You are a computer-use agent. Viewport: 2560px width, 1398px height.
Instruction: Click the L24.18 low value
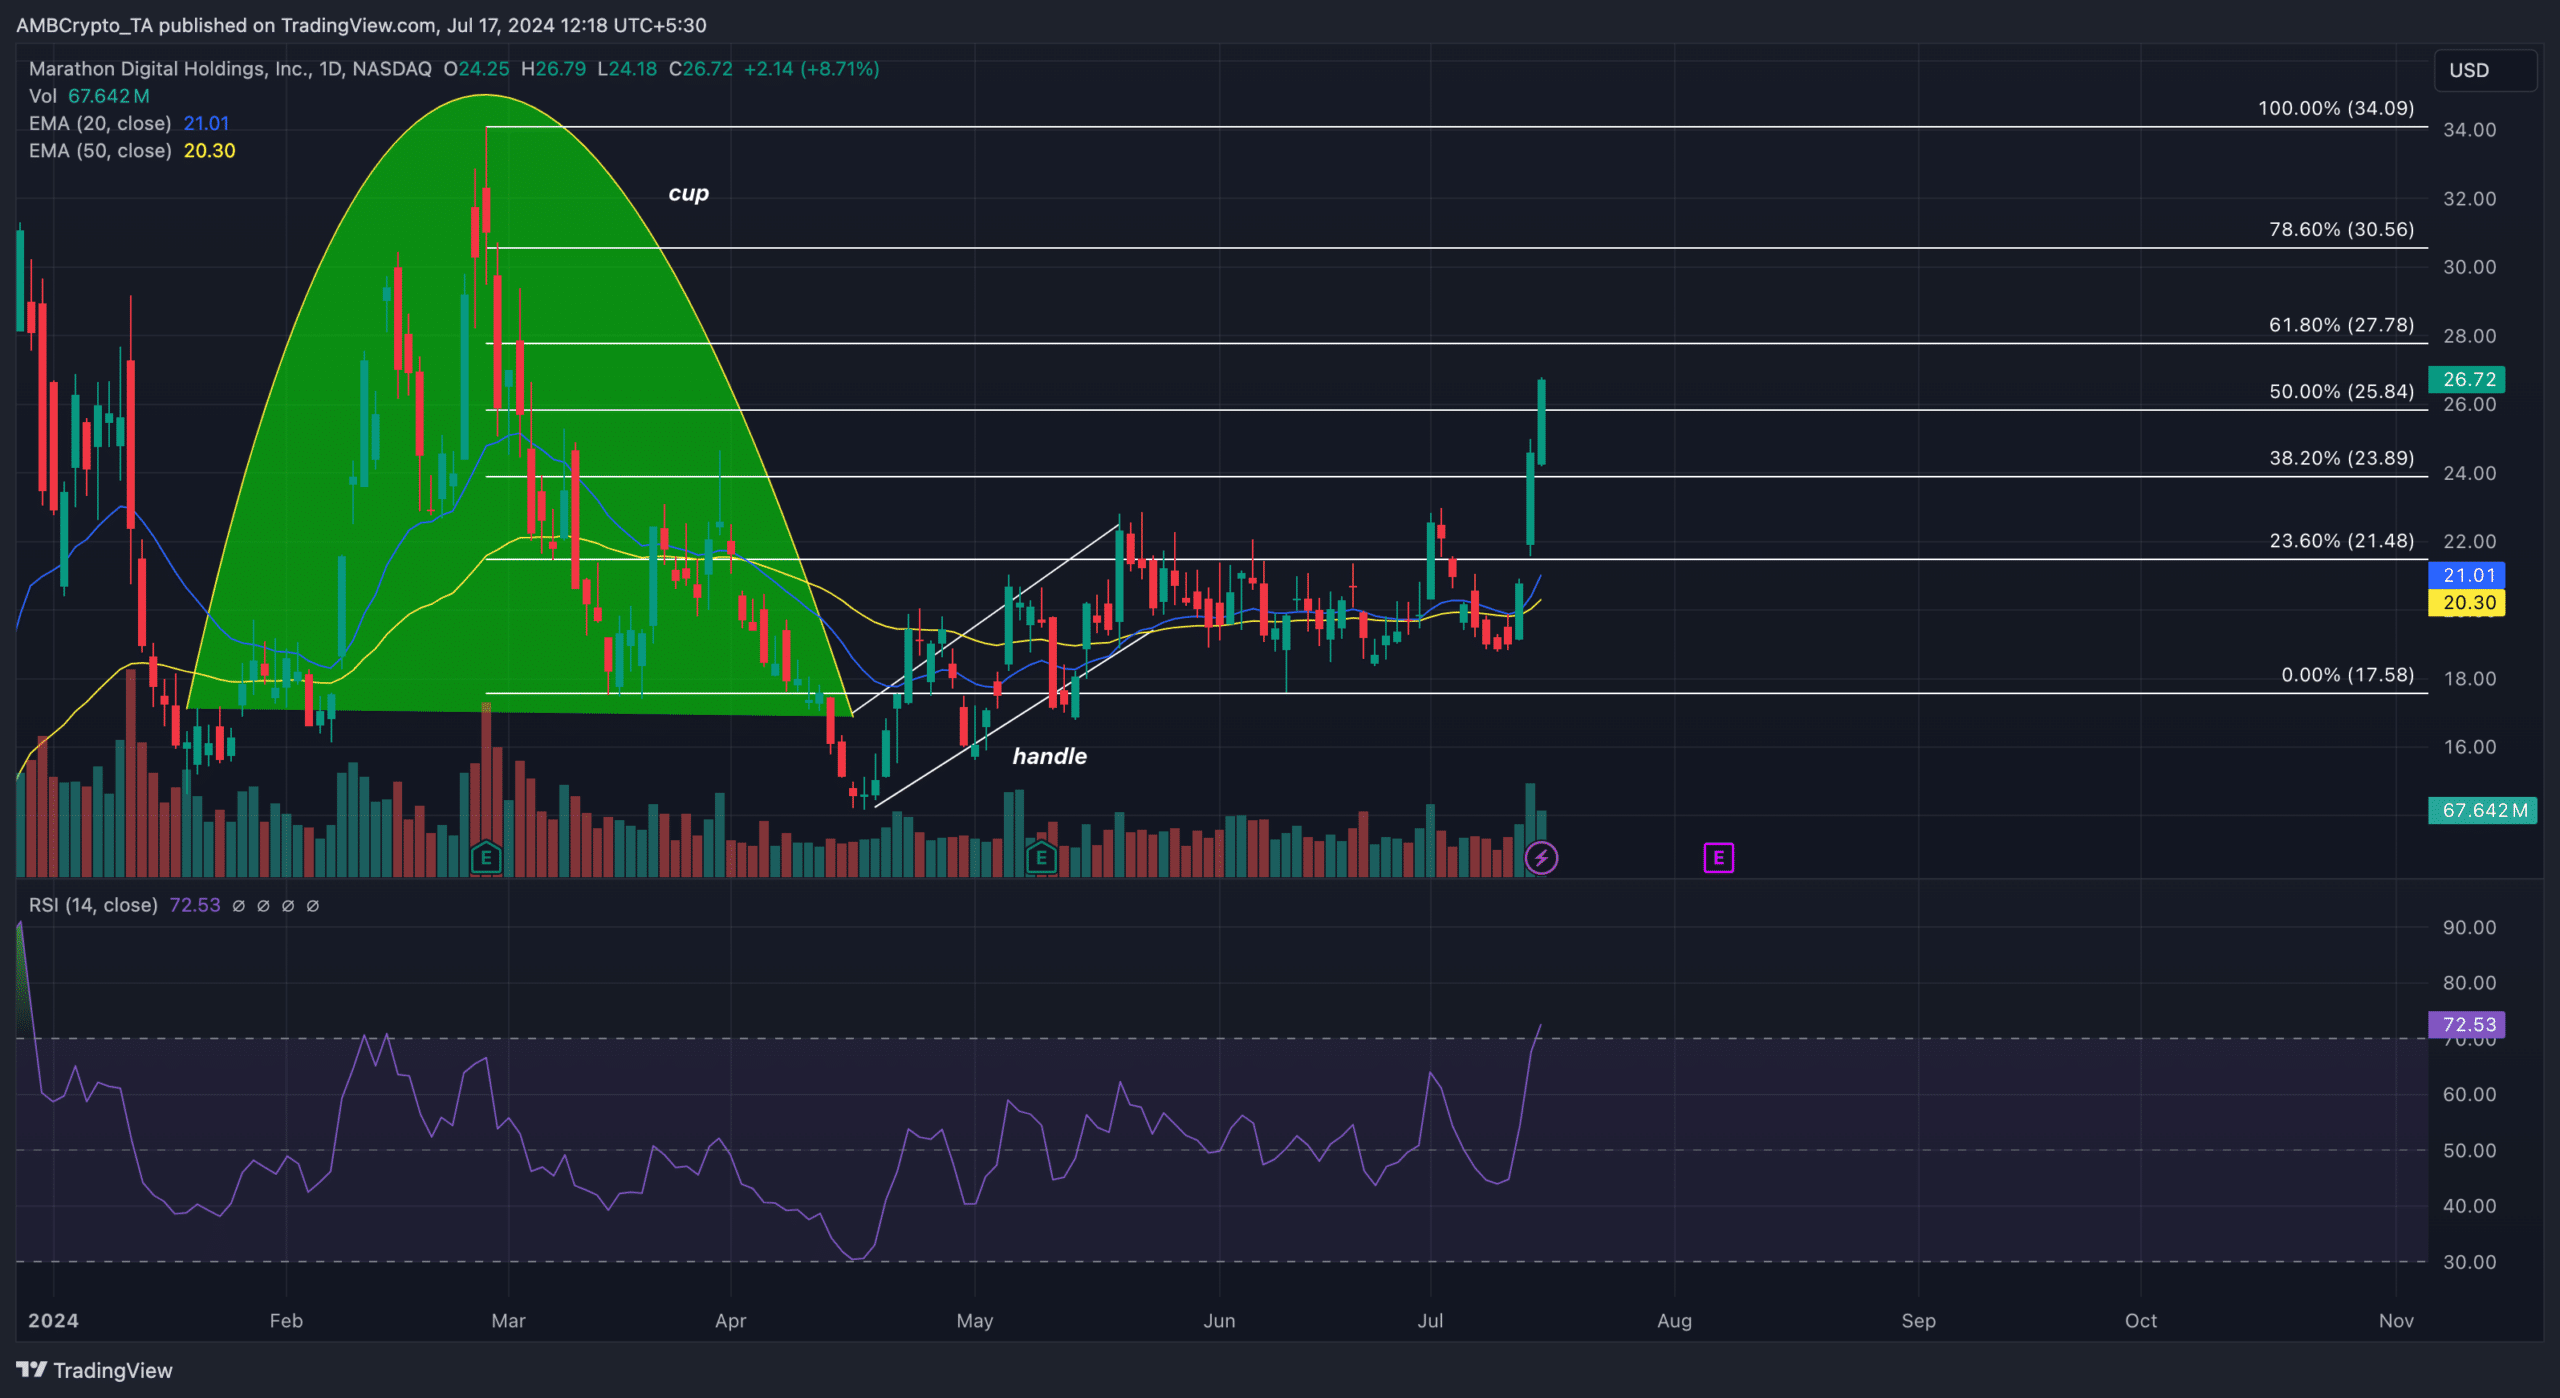coord(627,69)
